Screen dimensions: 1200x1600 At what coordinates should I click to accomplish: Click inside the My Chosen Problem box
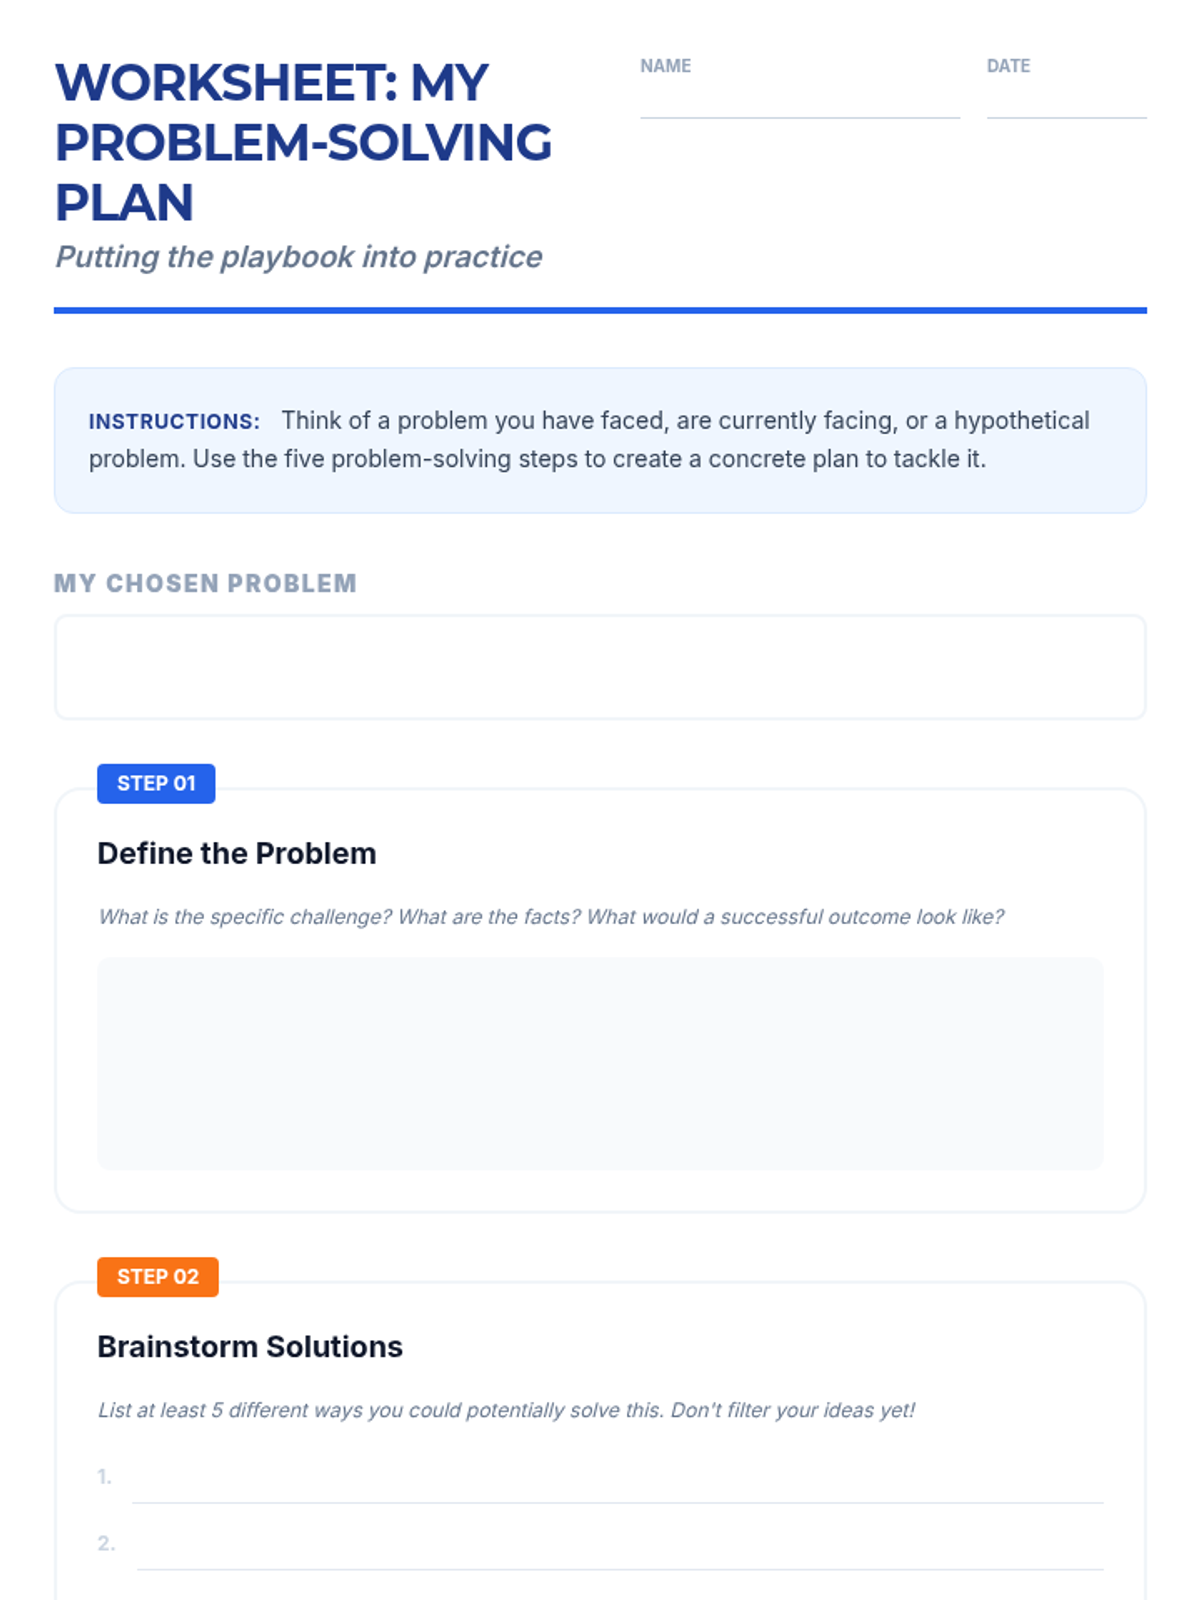coord(600,667)
